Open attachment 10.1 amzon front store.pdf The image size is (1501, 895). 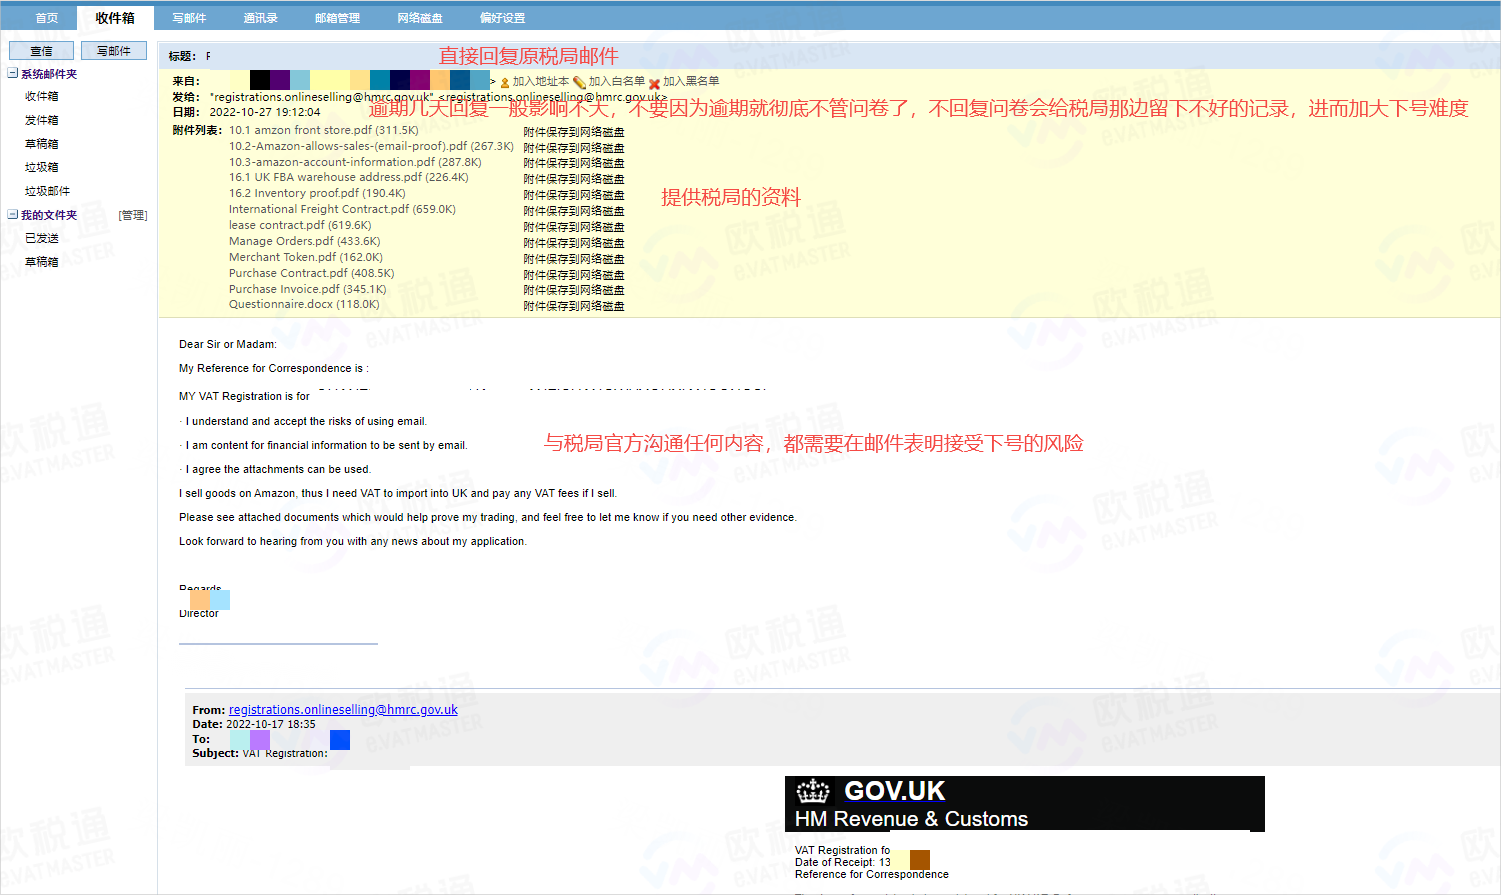pos(324,130)
